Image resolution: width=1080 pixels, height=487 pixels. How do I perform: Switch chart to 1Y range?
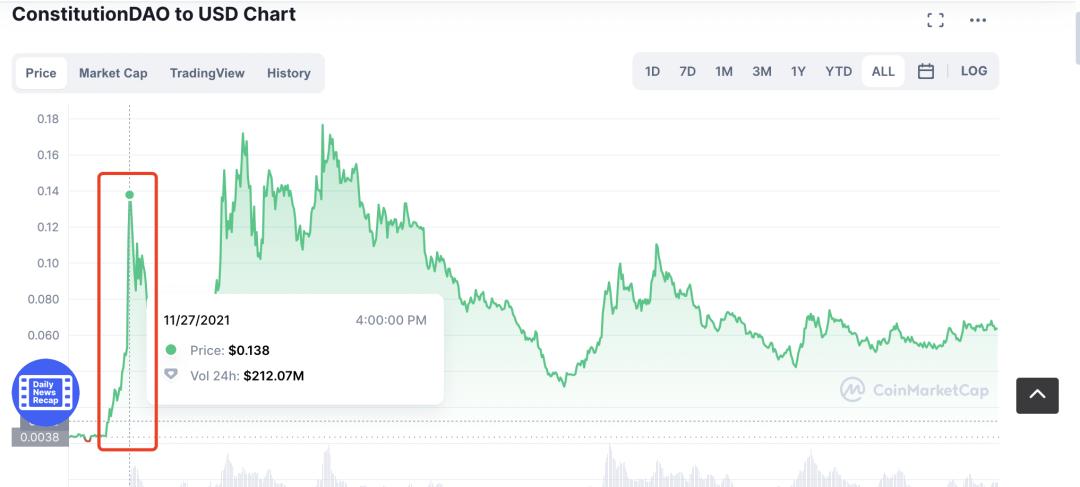798,71
